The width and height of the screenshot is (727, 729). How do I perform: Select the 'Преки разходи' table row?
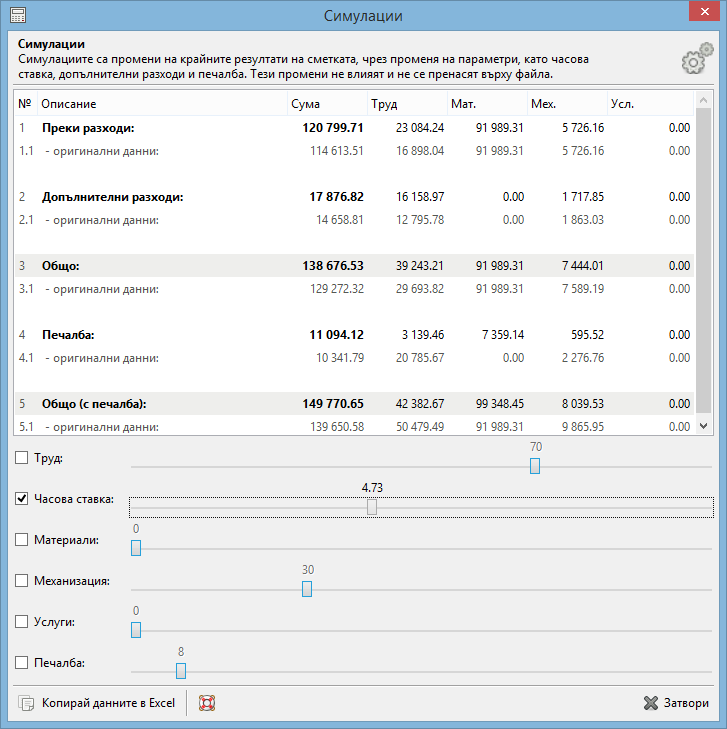point(88,128)
